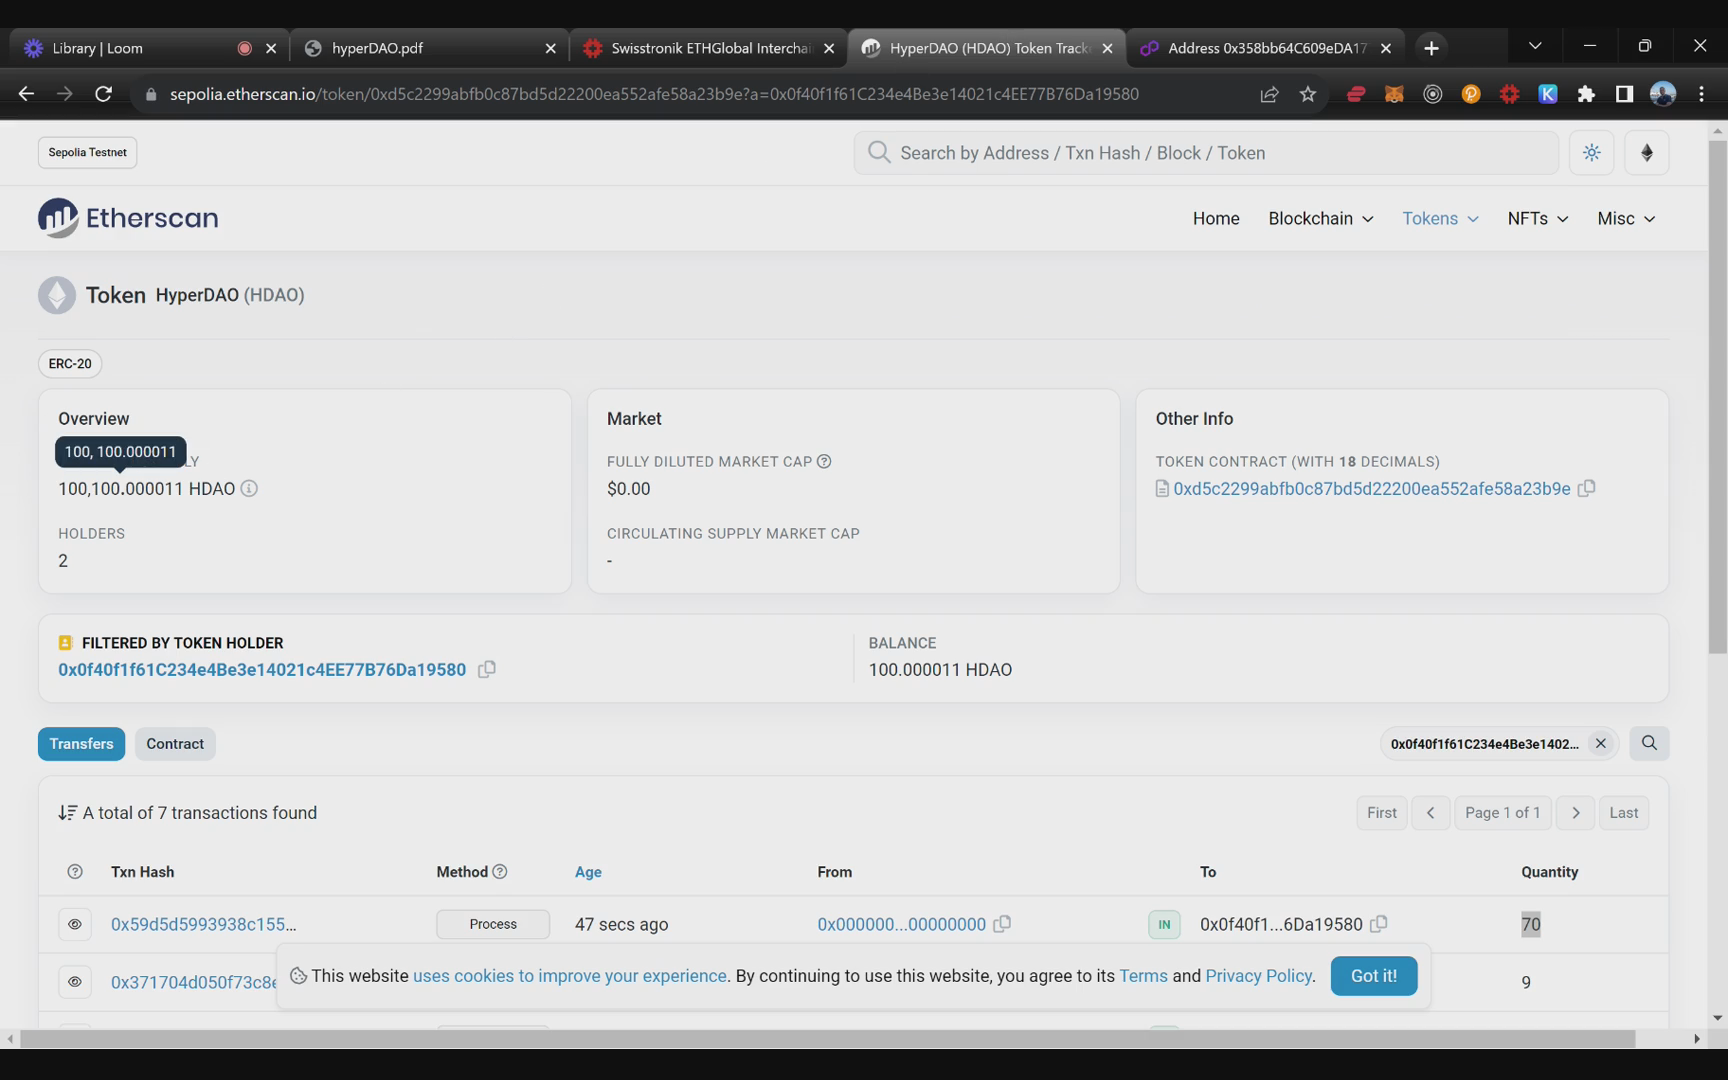Open the filtered token holder address link
The height and width of the screenshot is (1080, 1728).
262,669
